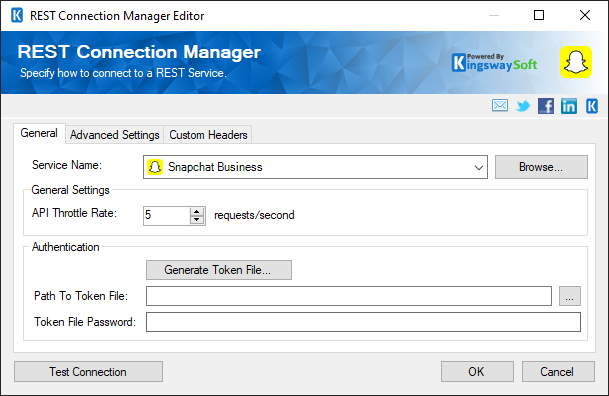Viewport: 609px width, 396px height.
Task: Click Generate Token File... button
Action: coord(219,270)
